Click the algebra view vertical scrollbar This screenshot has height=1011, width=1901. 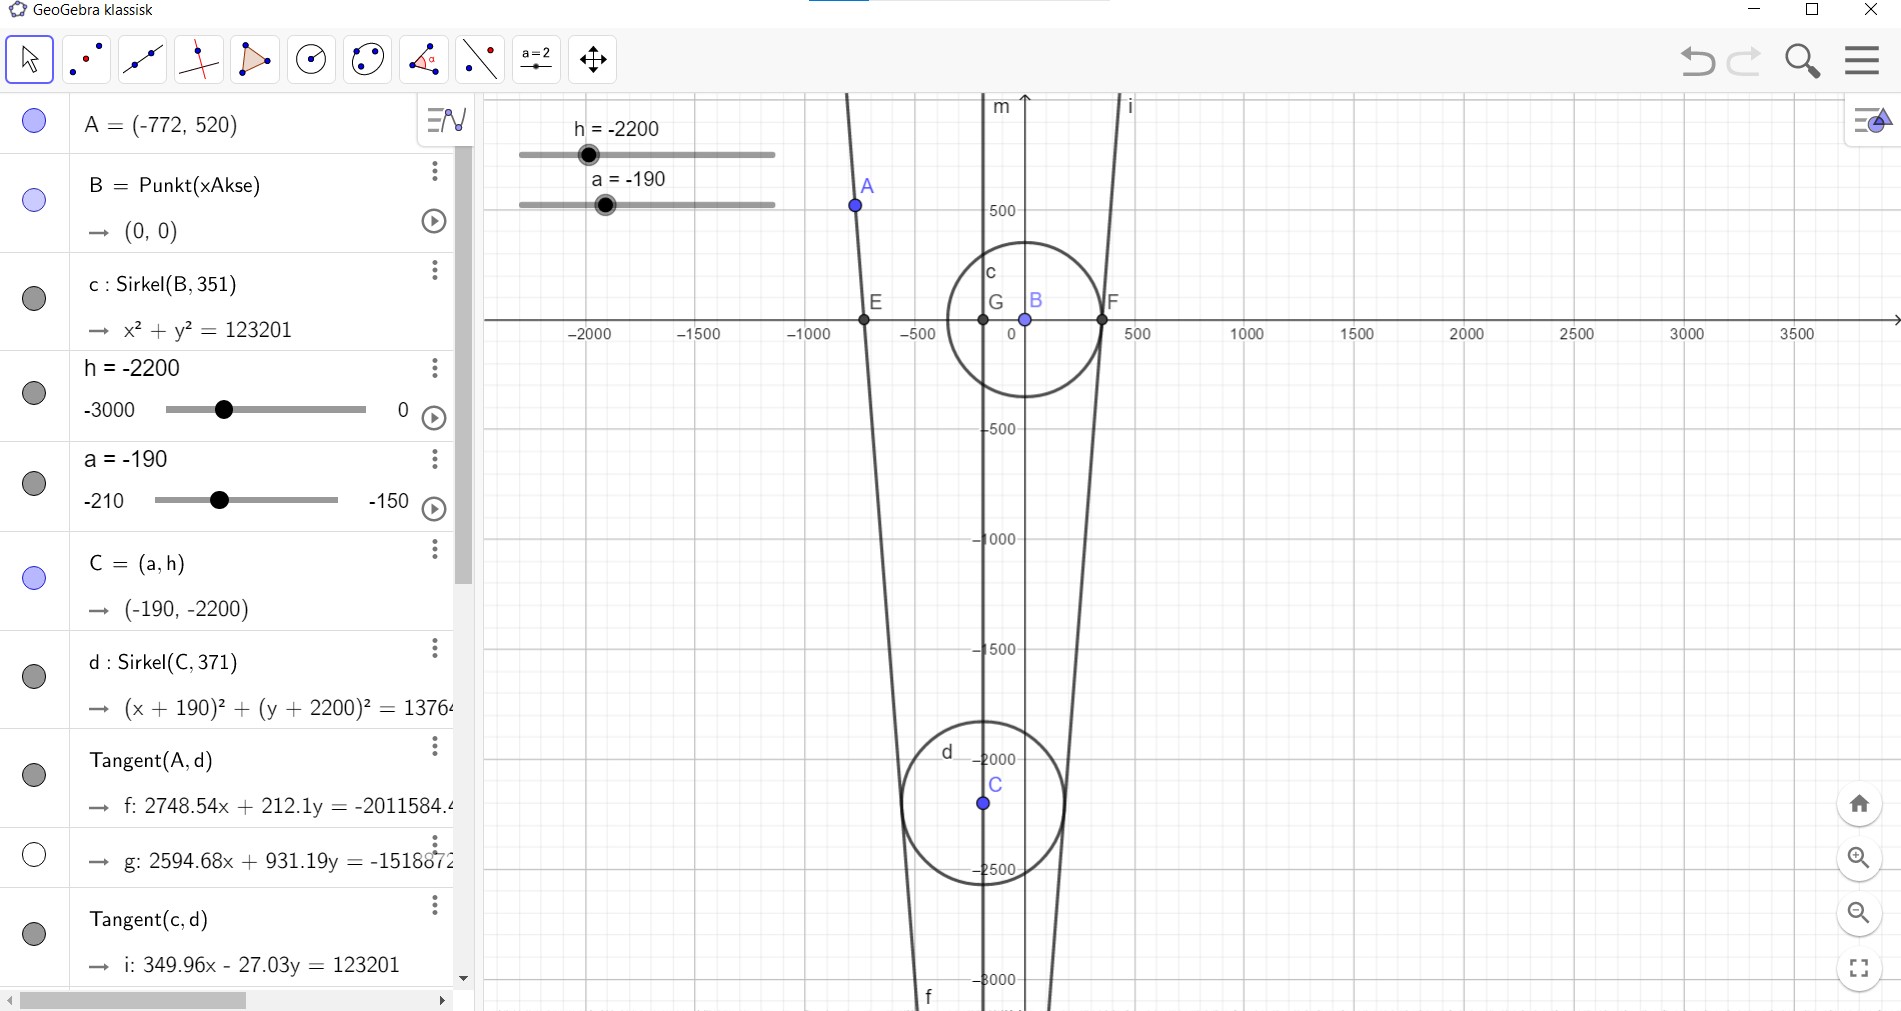(463, 365)
